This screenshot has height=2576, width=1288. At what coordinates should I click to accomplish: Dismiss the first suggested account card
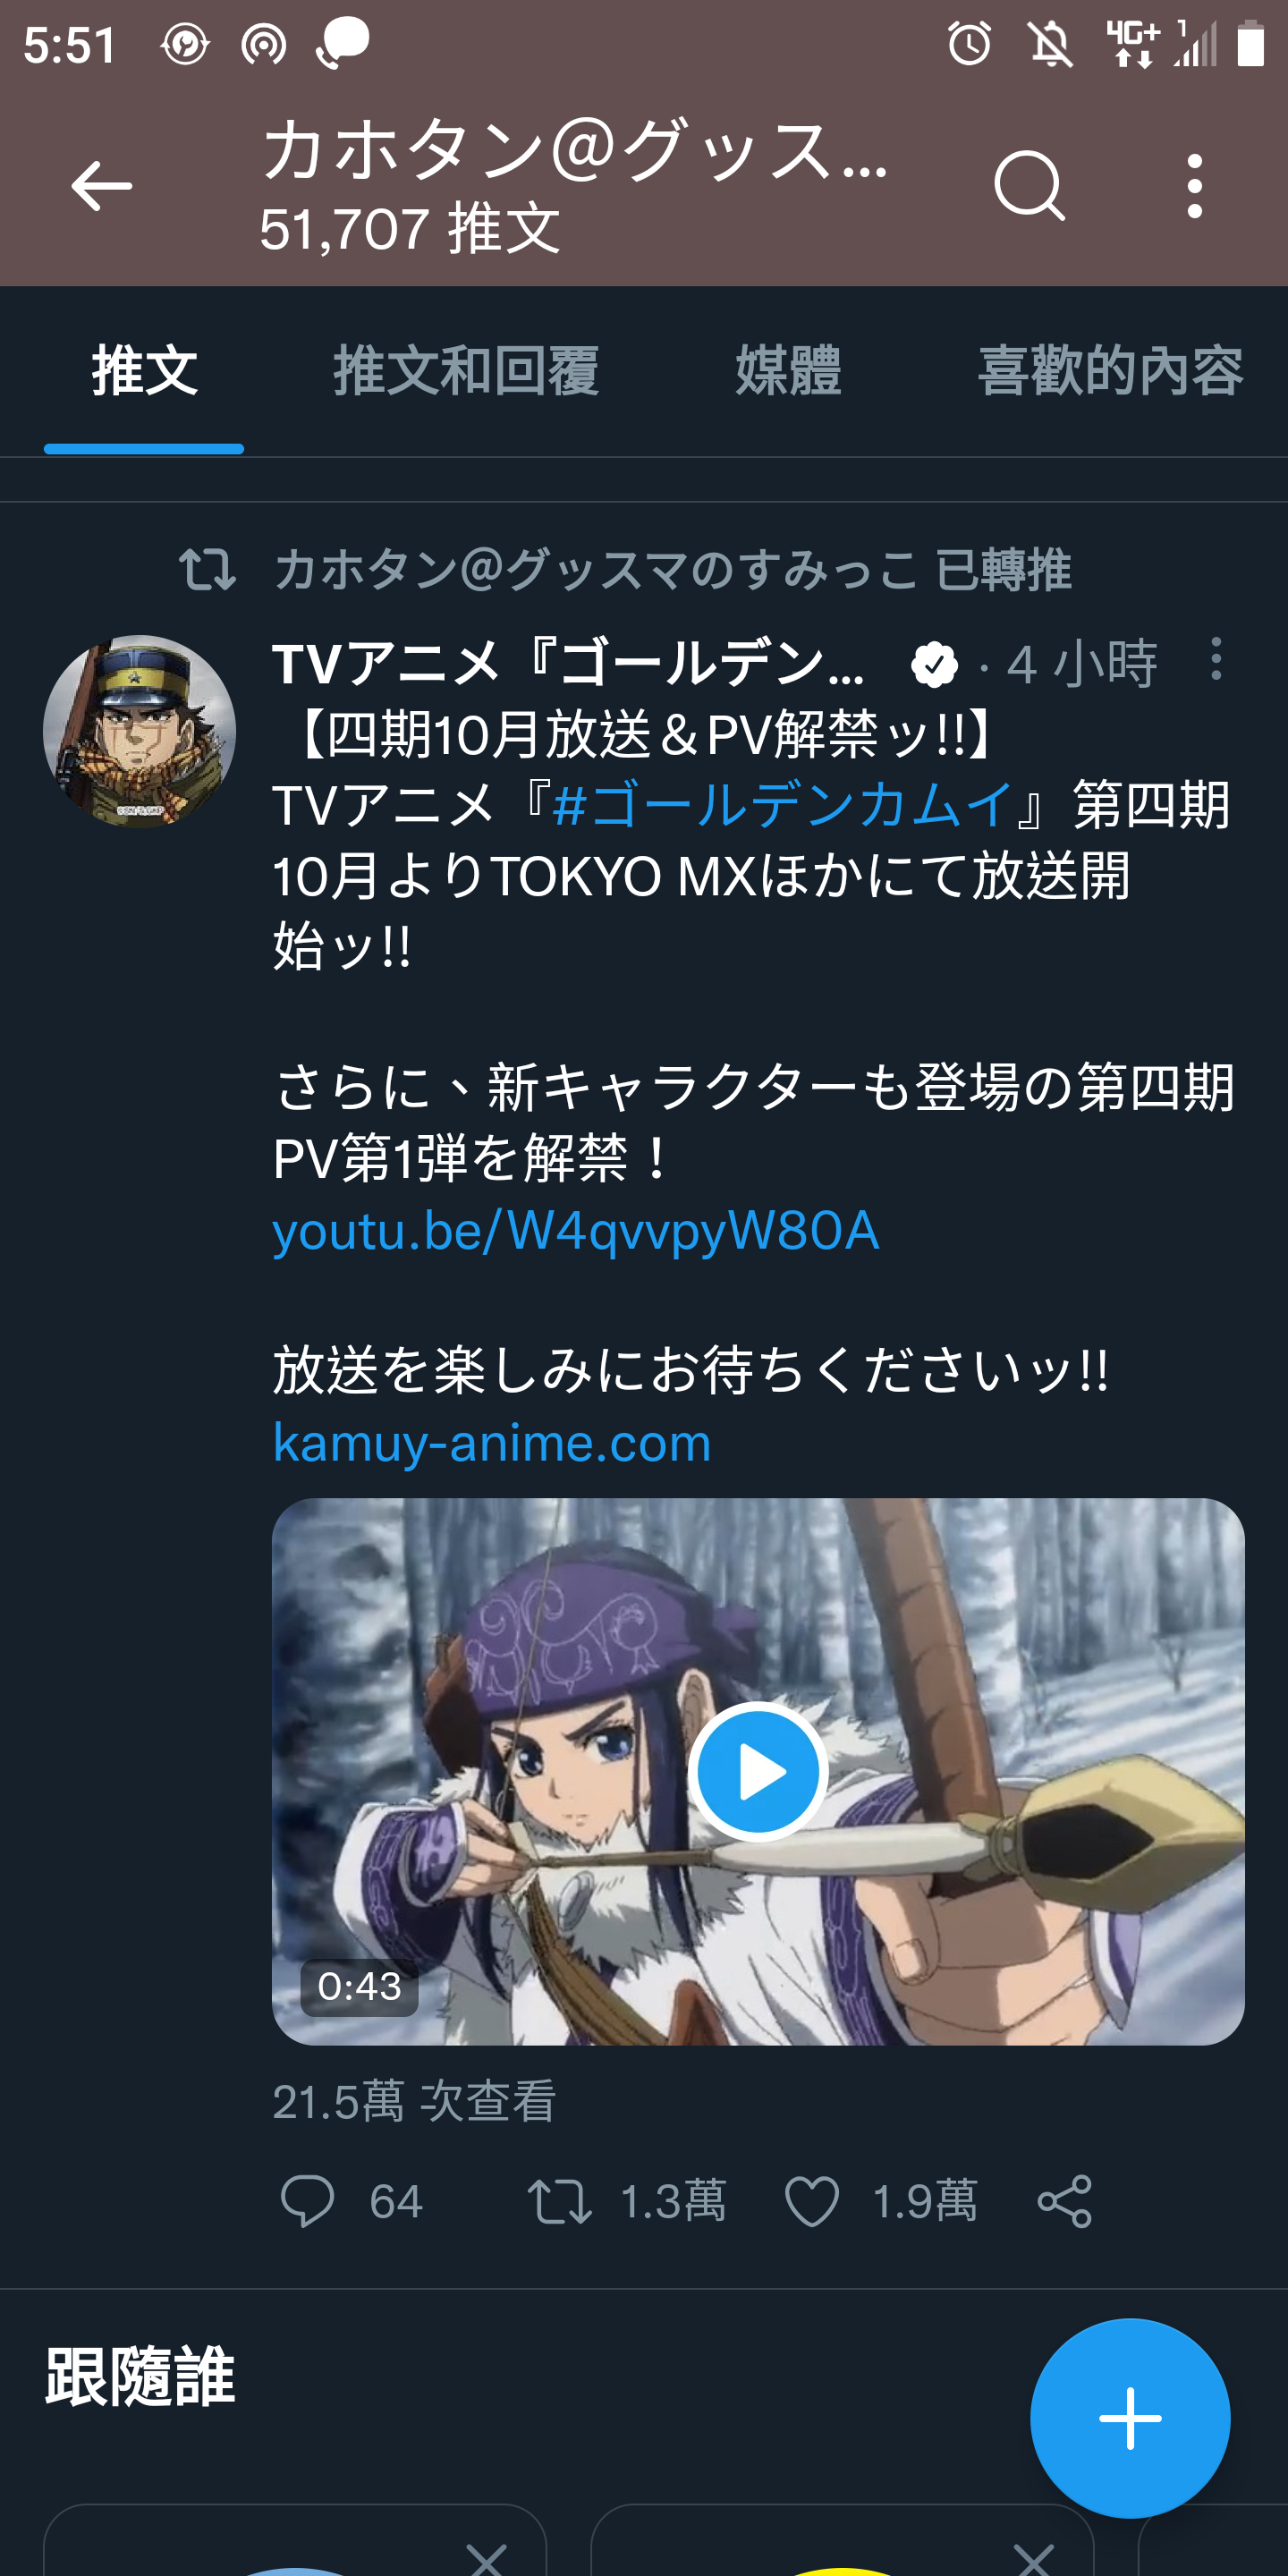(487, 2557)
